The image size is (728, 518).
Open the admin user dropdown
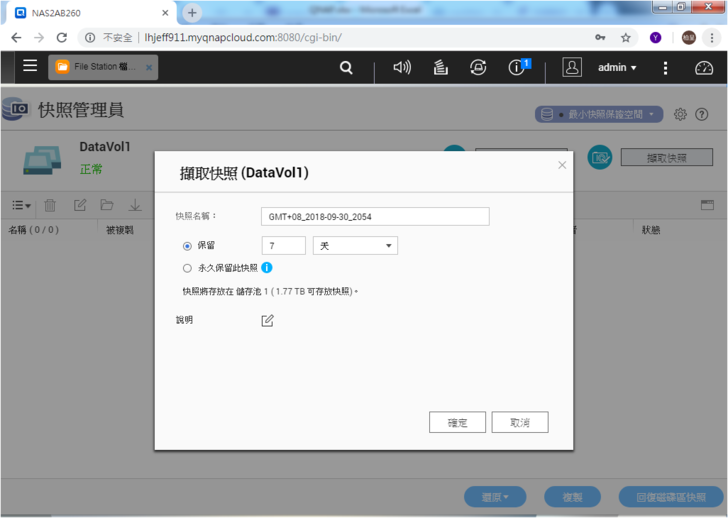coord(617,68)
